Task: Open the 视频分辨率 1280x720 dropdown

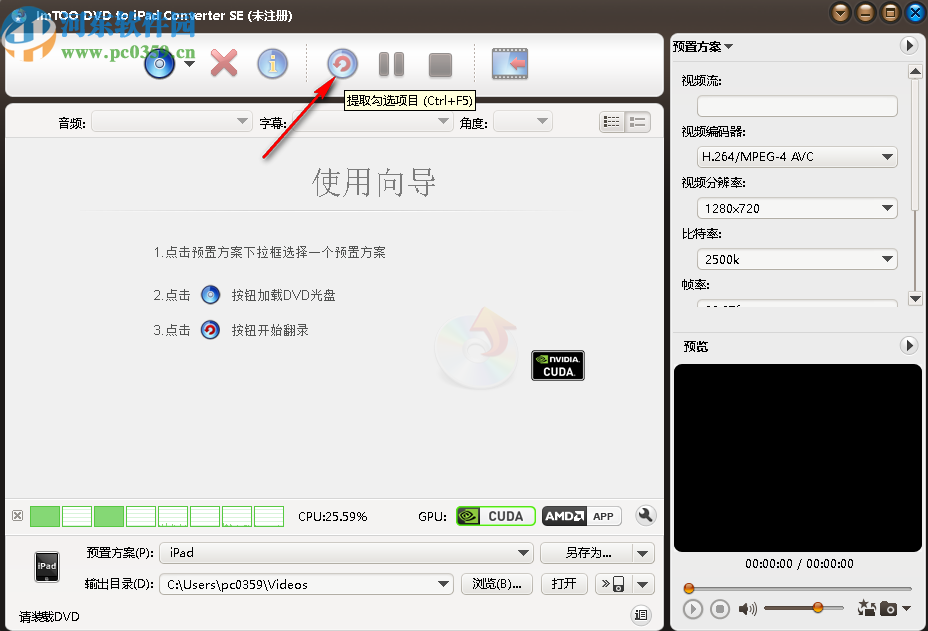Action: [x=796, y=208]
